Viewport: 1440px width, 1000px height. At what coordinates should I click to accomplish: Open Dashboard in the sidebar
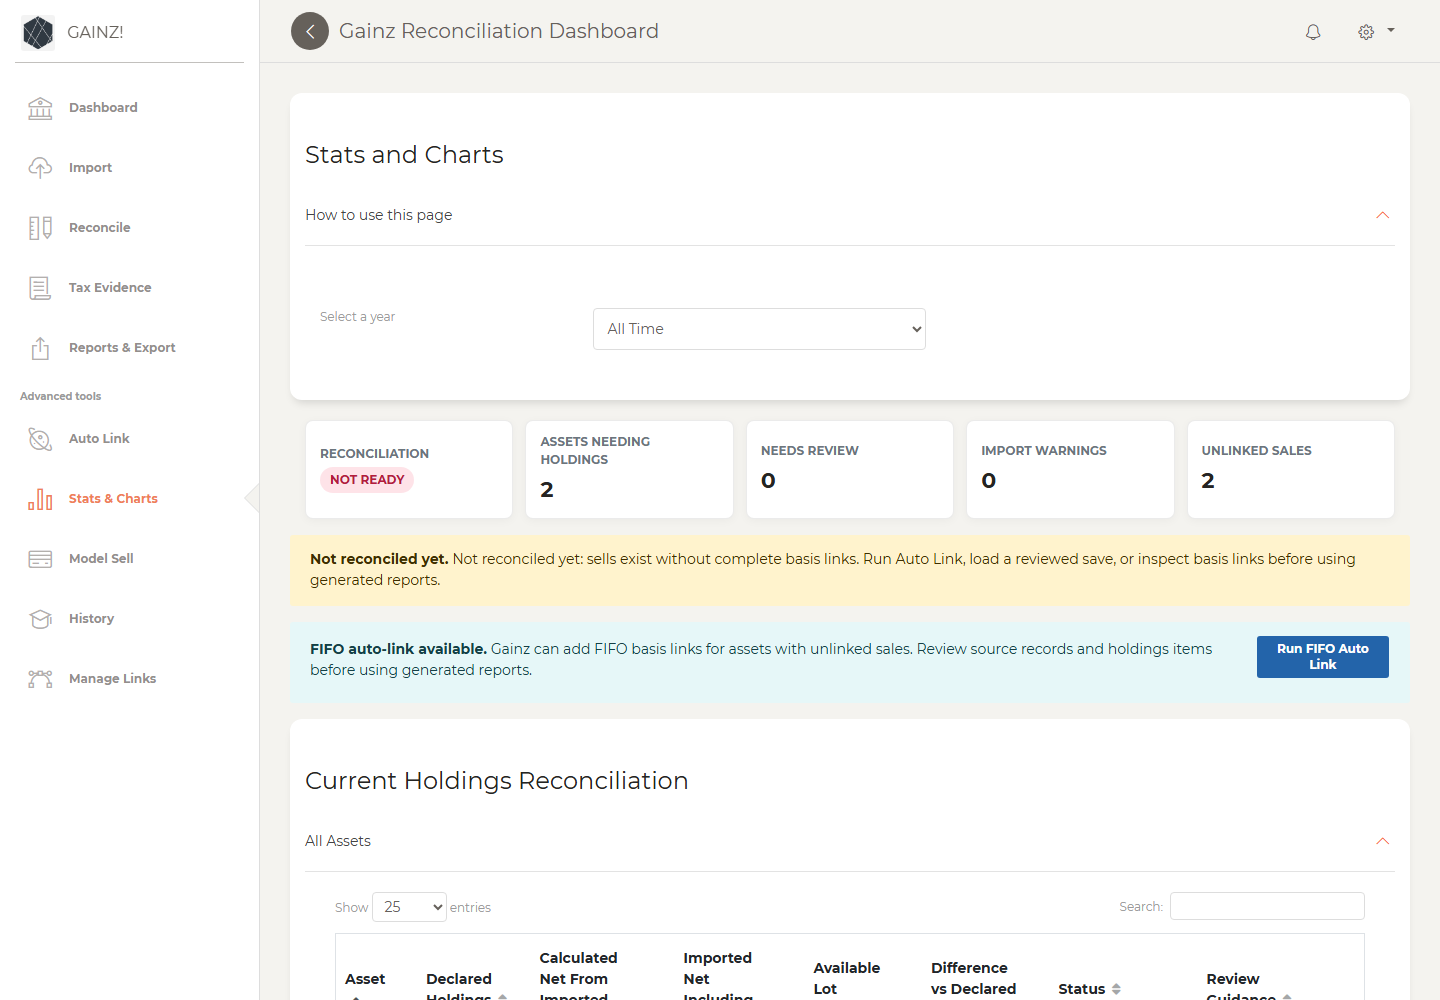coord(103,108)
